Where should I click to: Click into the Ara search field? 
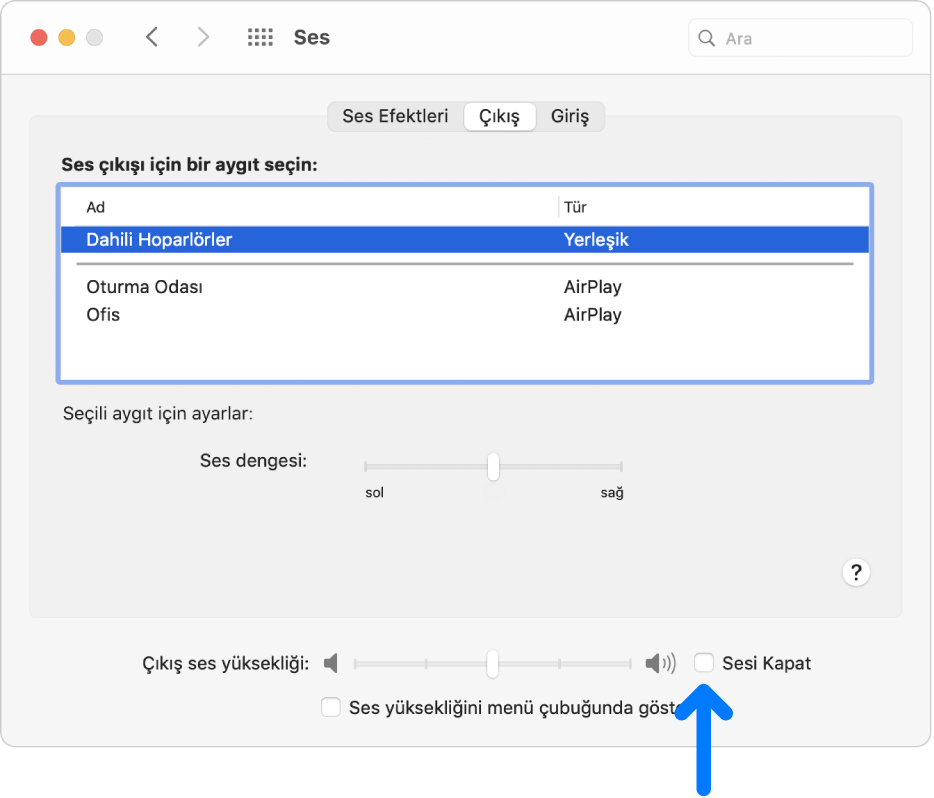800,38
